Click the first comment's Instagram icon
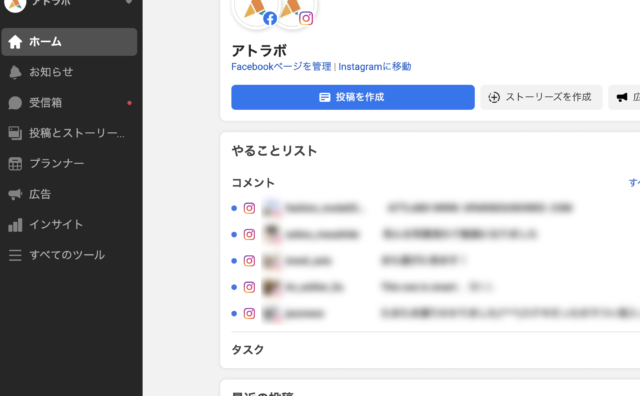Screen dimensions: 640x396 point(249,208)
